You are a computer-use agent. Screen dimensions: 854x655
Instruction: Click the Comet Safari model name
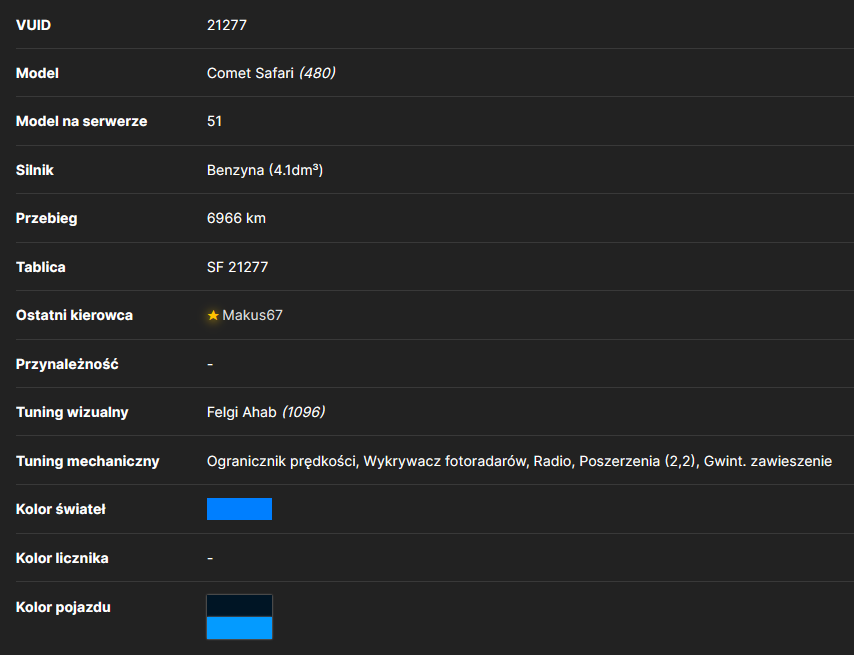click(250, 73)
